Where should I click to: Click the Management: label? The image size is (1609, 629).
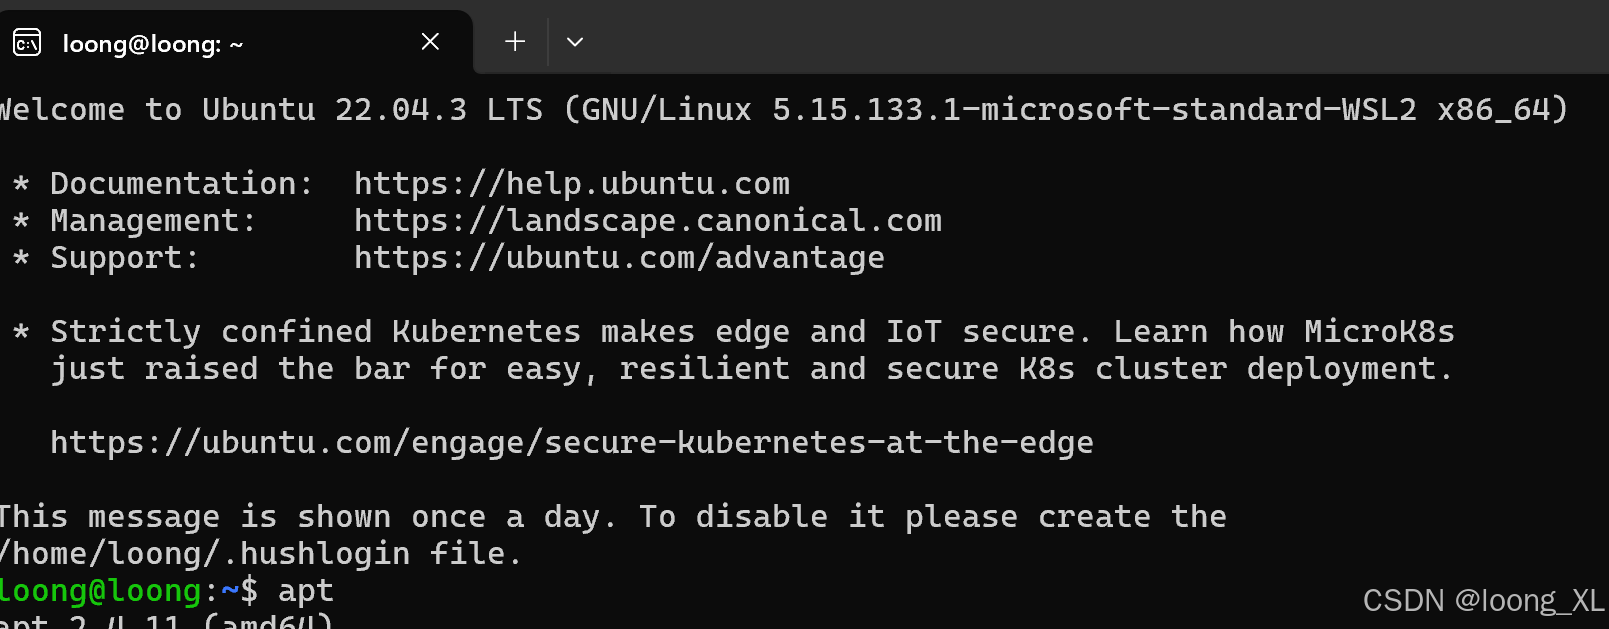(153, 221)
